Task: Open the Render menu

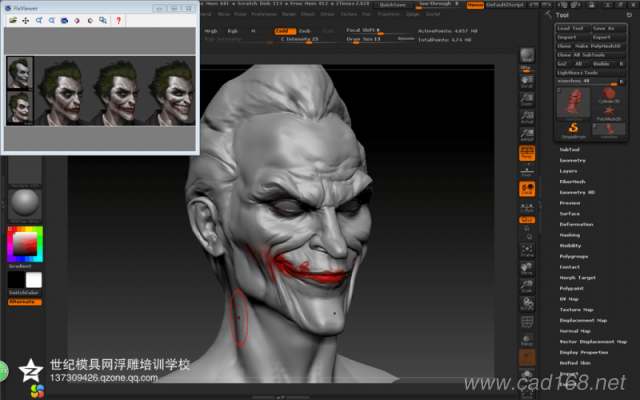Action: tap(289, 14)
